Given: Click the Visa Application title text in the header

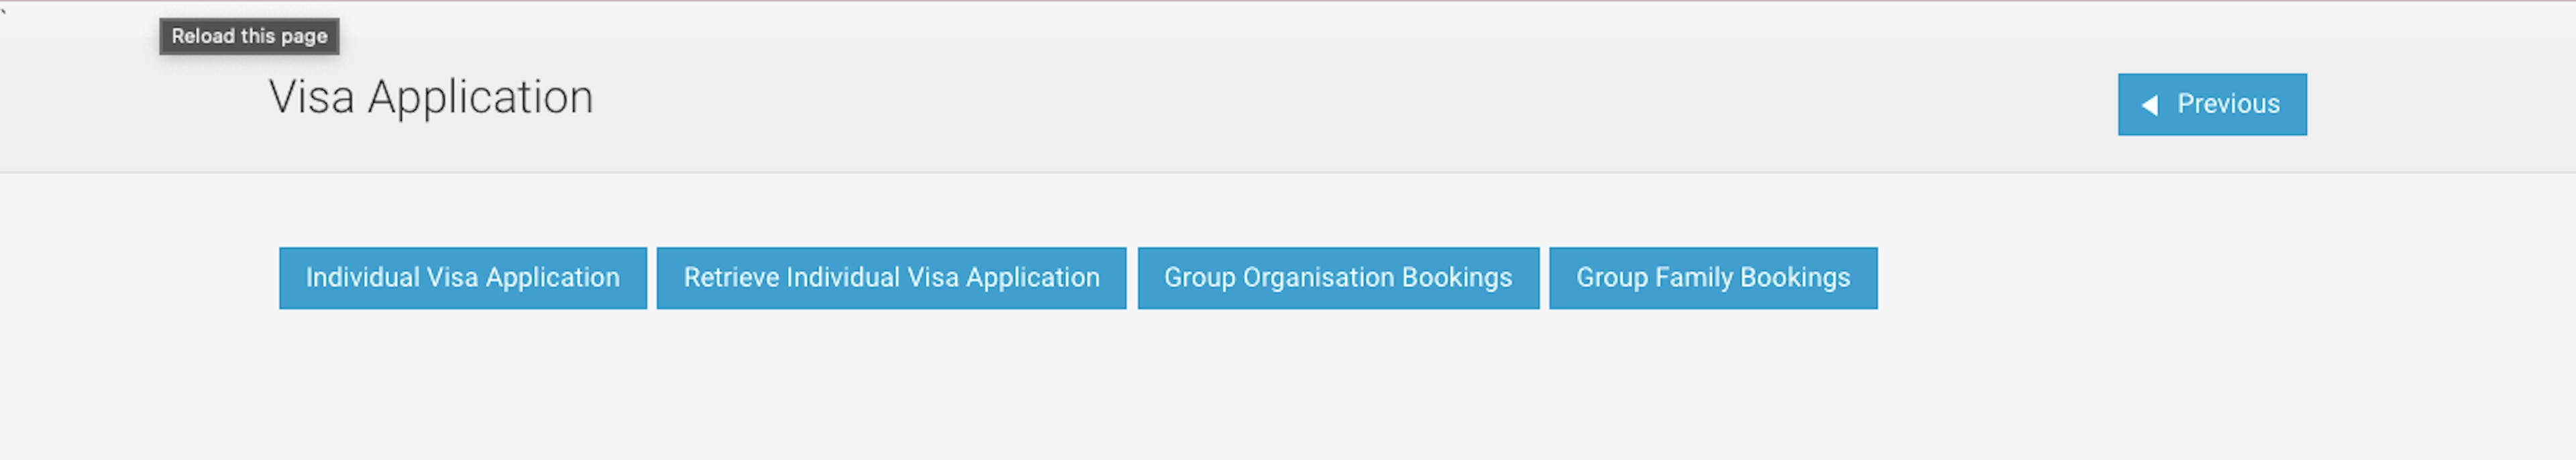Looking at the screenshot, I should tap(431, 98).
